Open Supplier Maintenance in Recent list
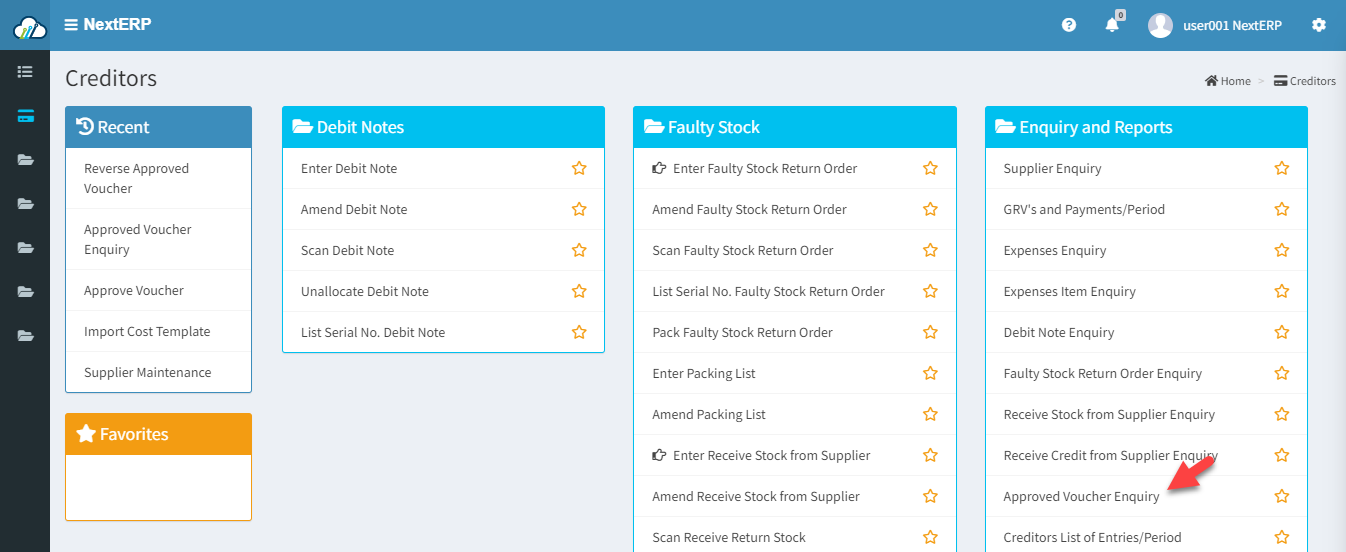Image resolution: width=1346 pixels, height=552 pixels. [148, 372]
